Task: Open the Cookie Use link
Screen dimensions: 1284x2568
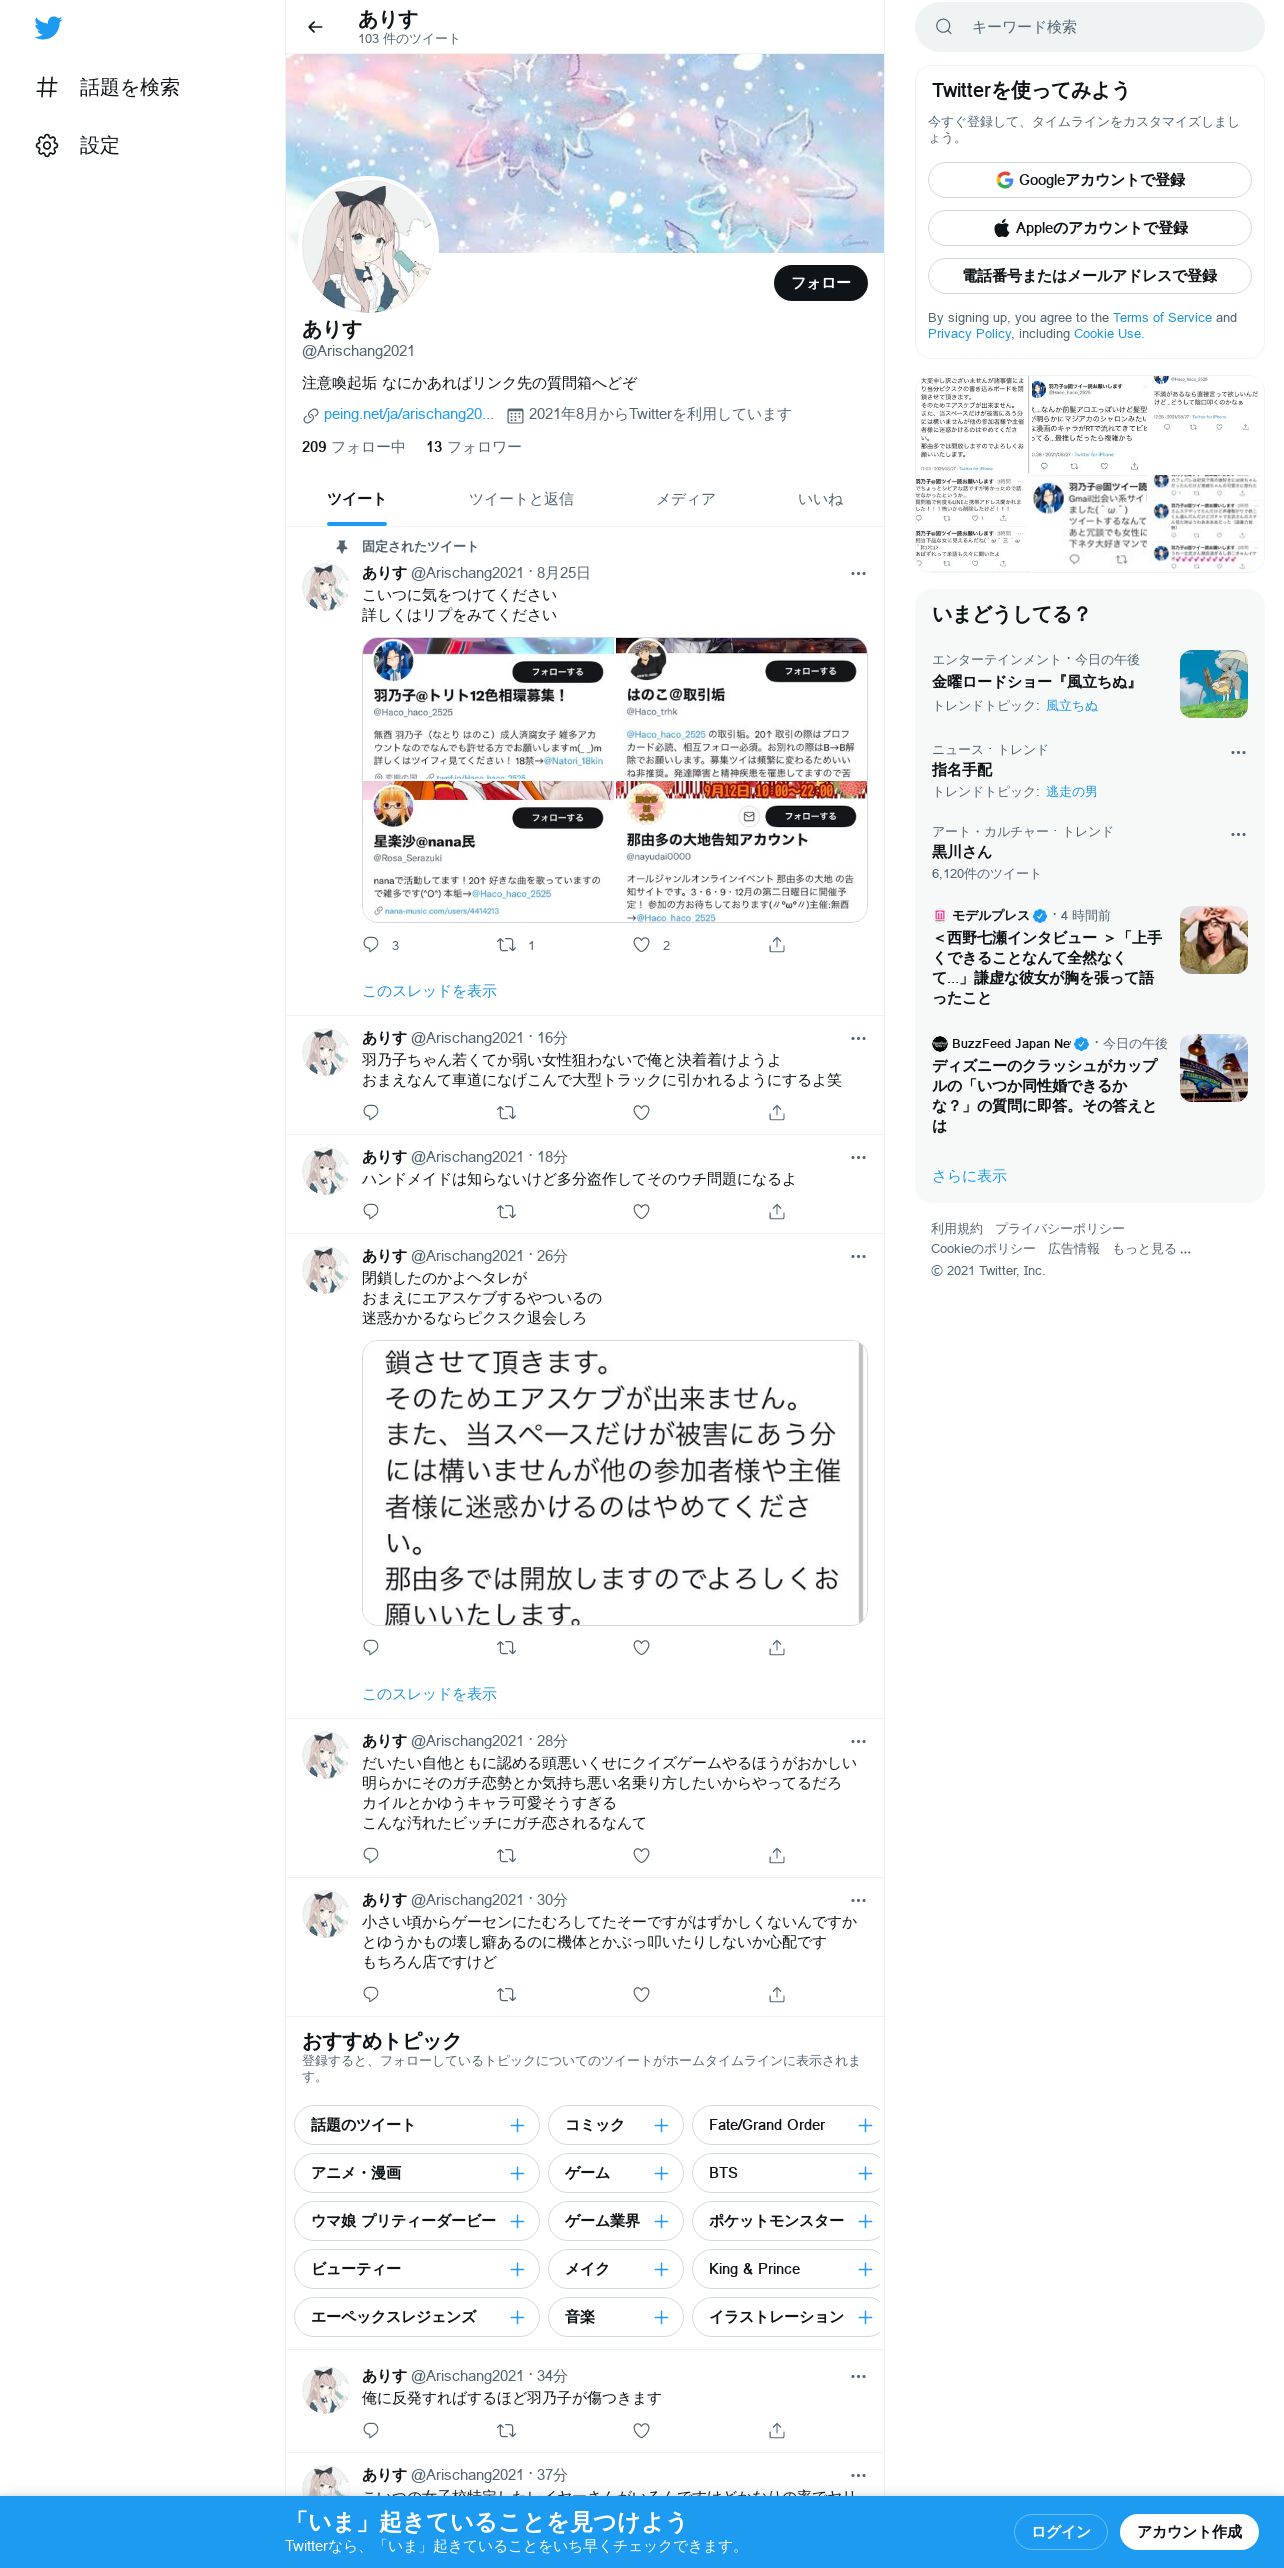Action: tap(1107, 333)
